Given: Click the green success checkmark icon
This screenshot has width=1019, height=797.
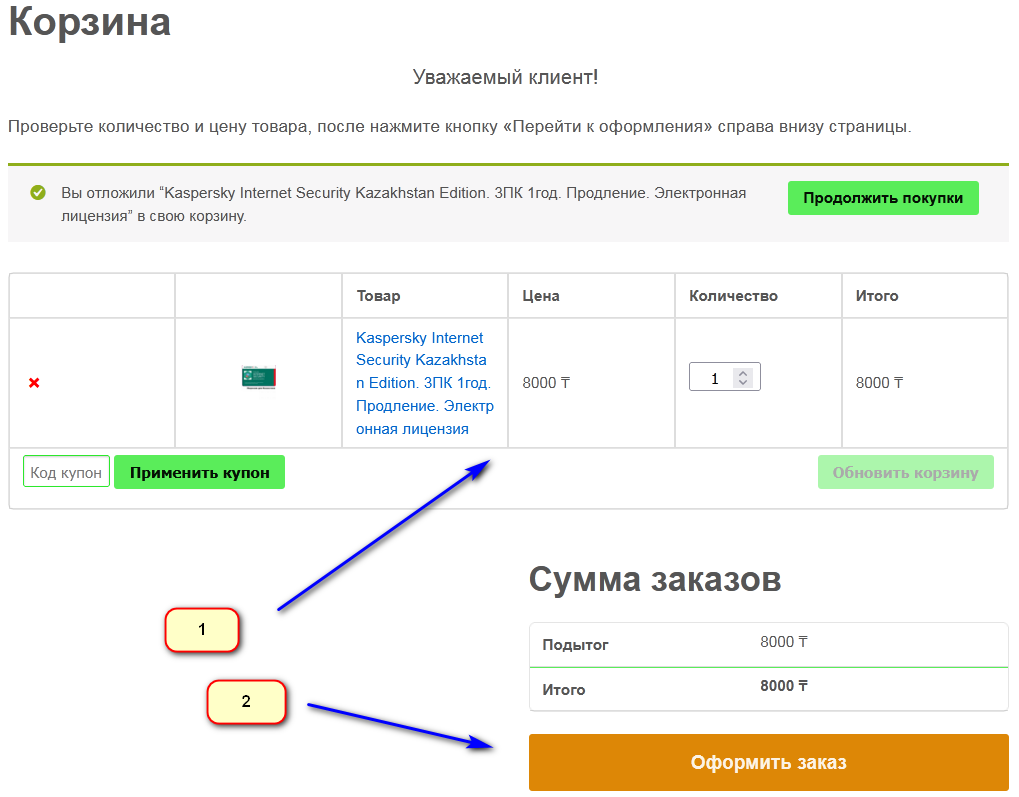Looking at the screenshot, I should click(38, 192).
